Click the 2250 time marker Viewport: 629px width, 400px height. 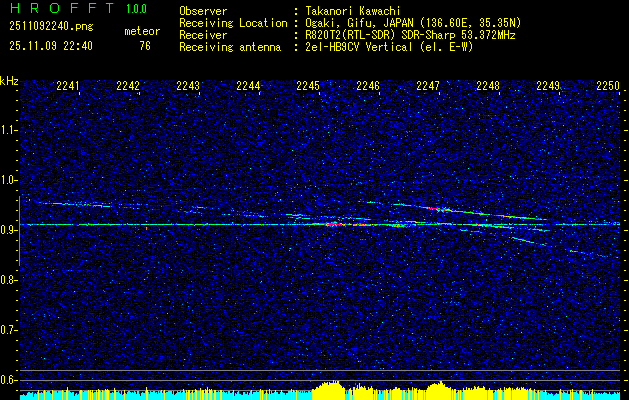click(x=608, y=86)
